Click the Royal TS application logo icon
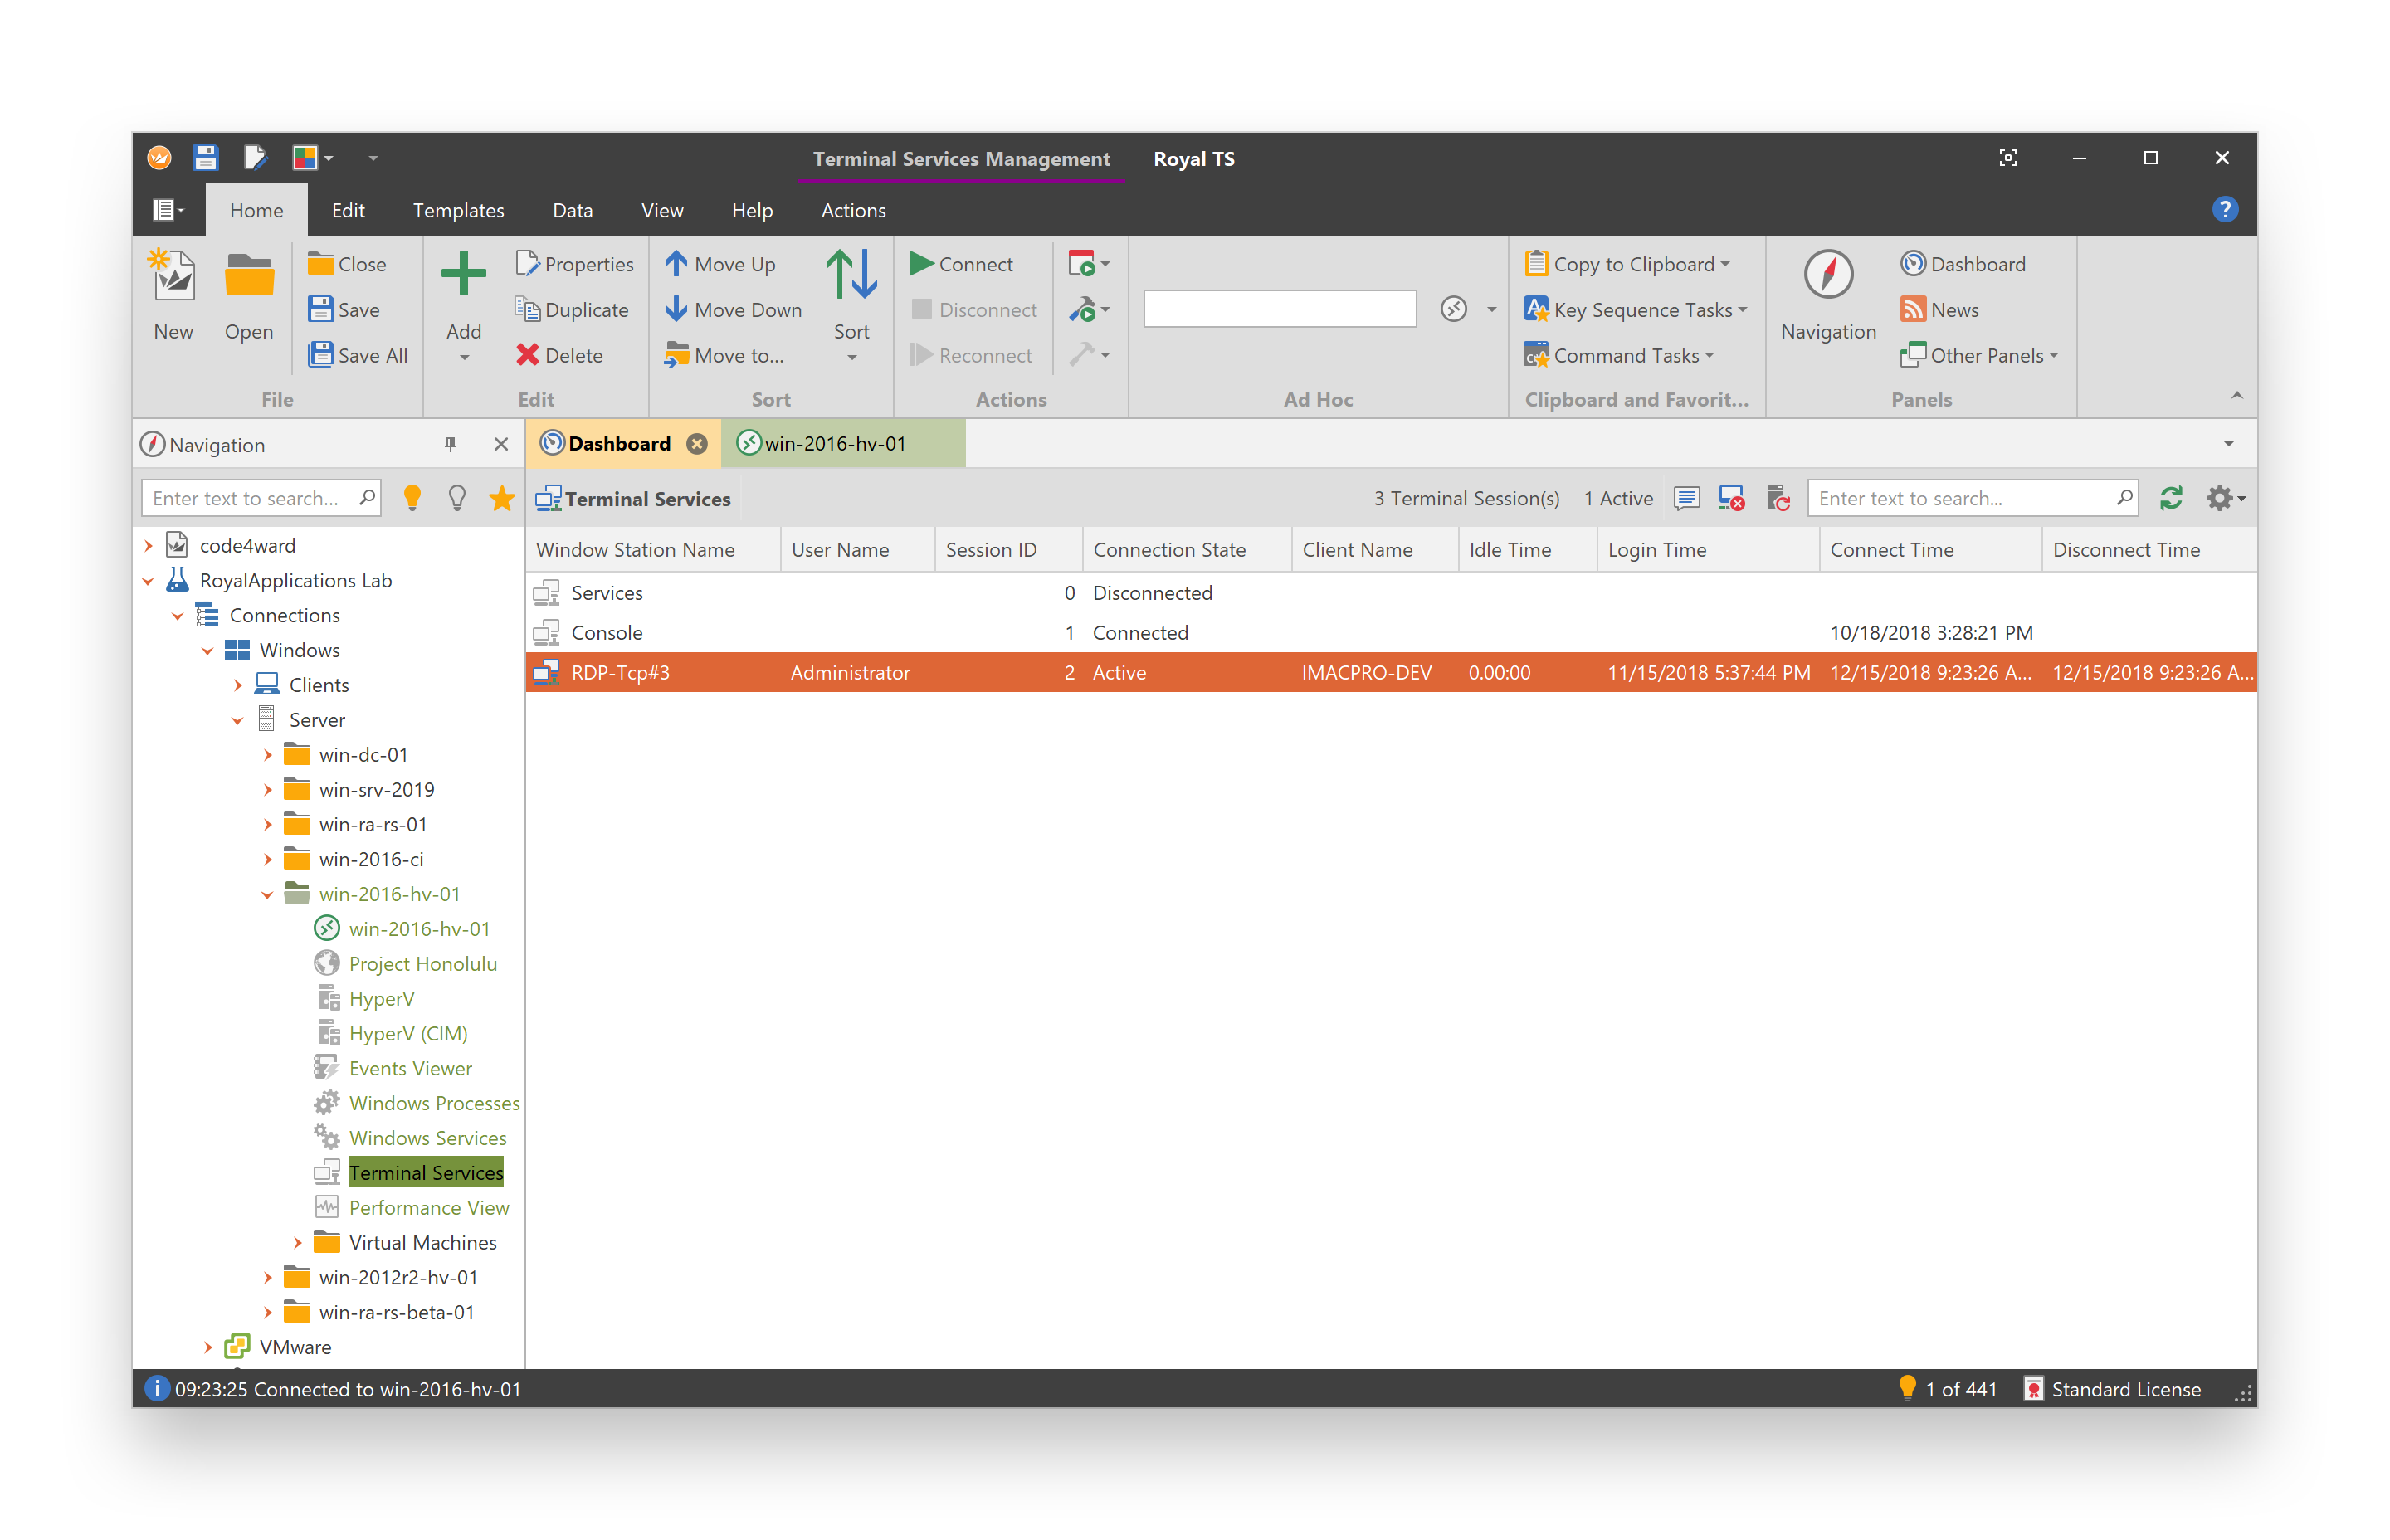This screenshot has width=2390, height=1540. pyautogui.click(x=159, y=158)
